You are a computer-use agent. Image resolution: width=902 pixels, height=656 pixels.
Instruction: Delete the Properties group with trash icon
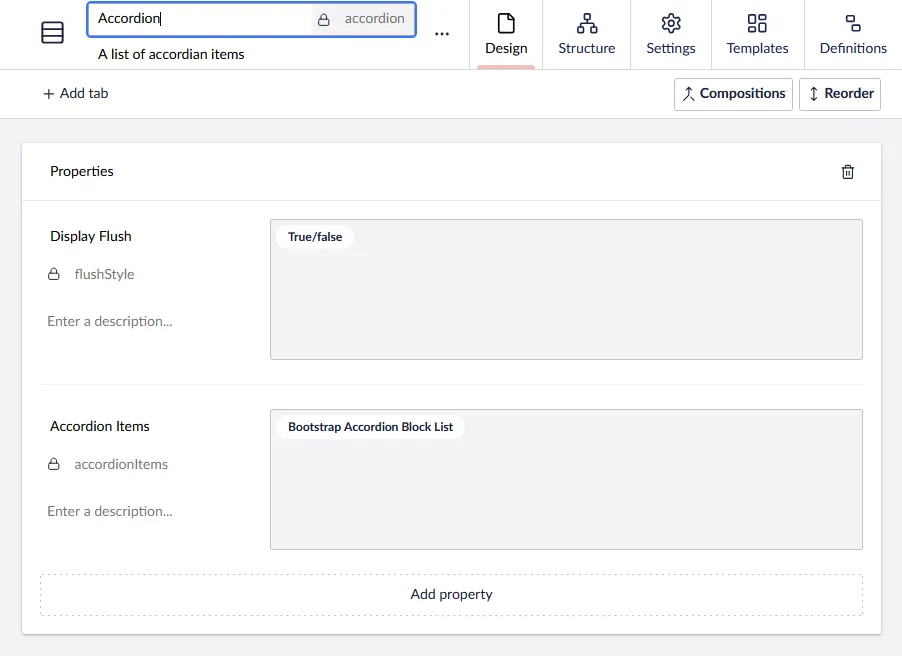(x=847, y=172)
